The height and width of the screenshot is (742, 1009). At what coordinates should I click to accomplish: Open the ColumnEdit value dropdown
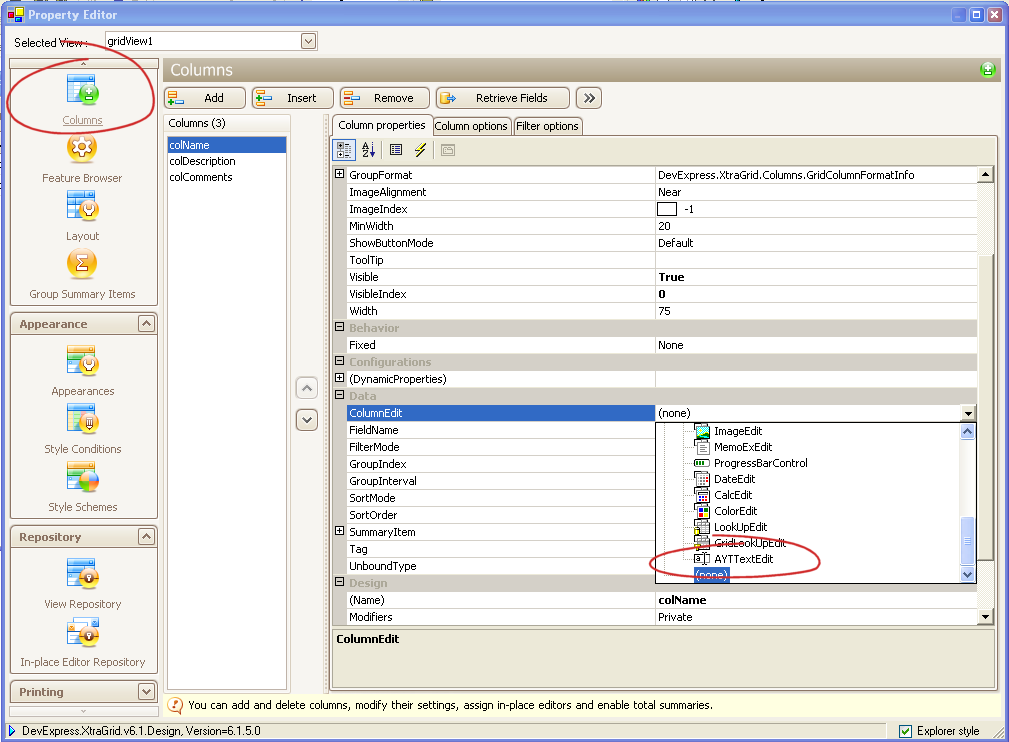click(968, 413)
